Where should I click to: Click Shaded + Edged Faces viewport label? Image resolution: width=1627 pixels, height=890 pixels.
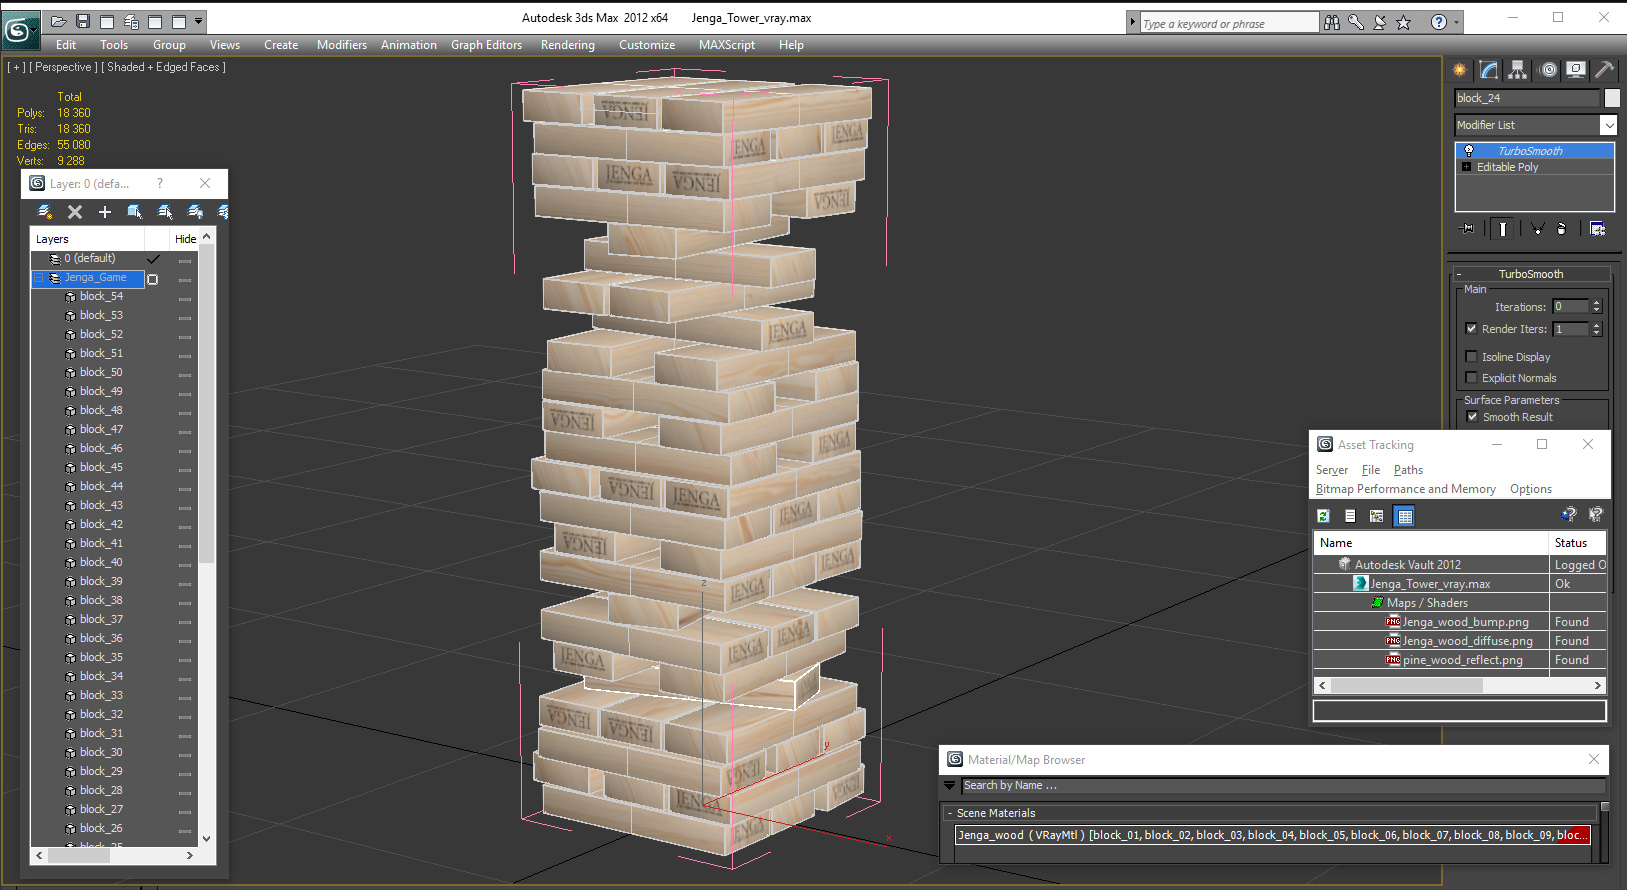165,67
